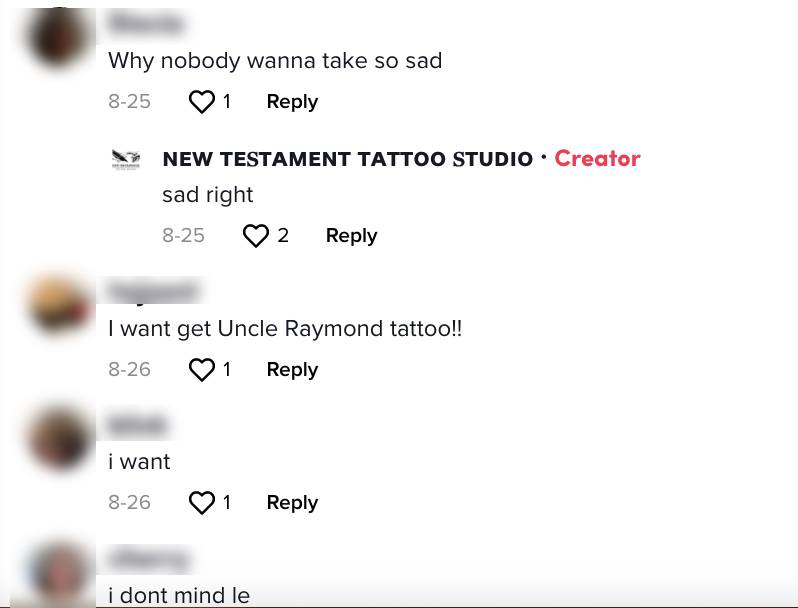The image size is (798, 608).
Task: Reply to "Why nobody wanna take so sad"
Action: point(292,102)
